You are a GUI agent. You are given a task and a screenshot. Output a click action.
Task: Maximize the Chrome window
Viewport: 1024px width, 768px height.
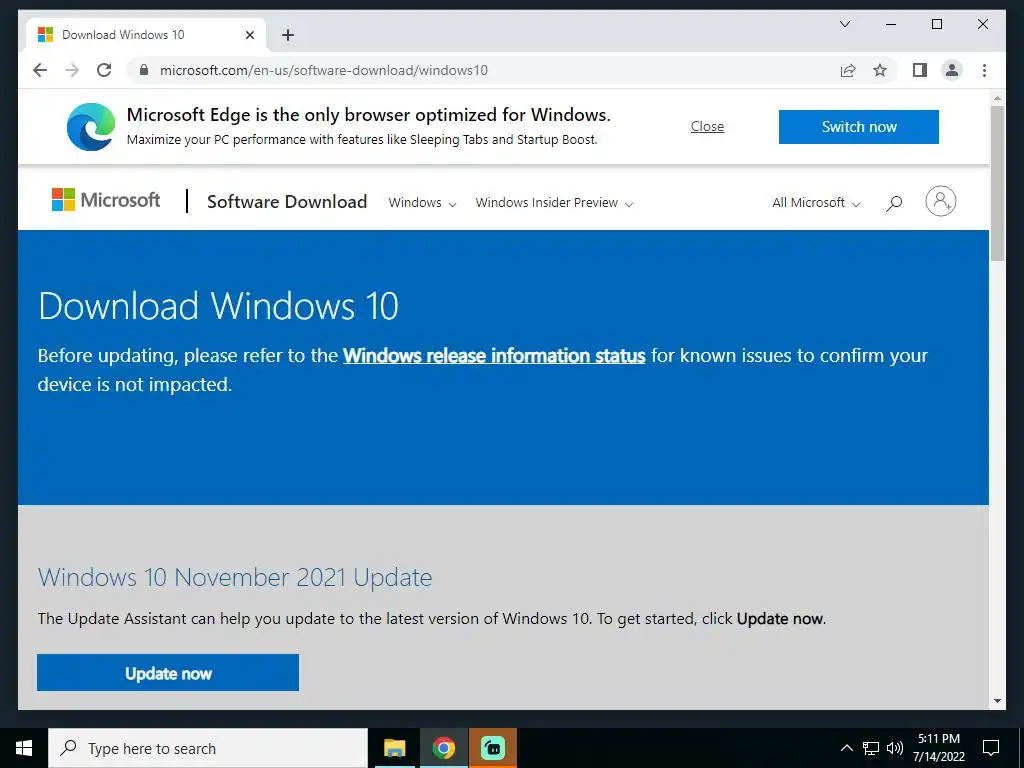tap(936, 24)
